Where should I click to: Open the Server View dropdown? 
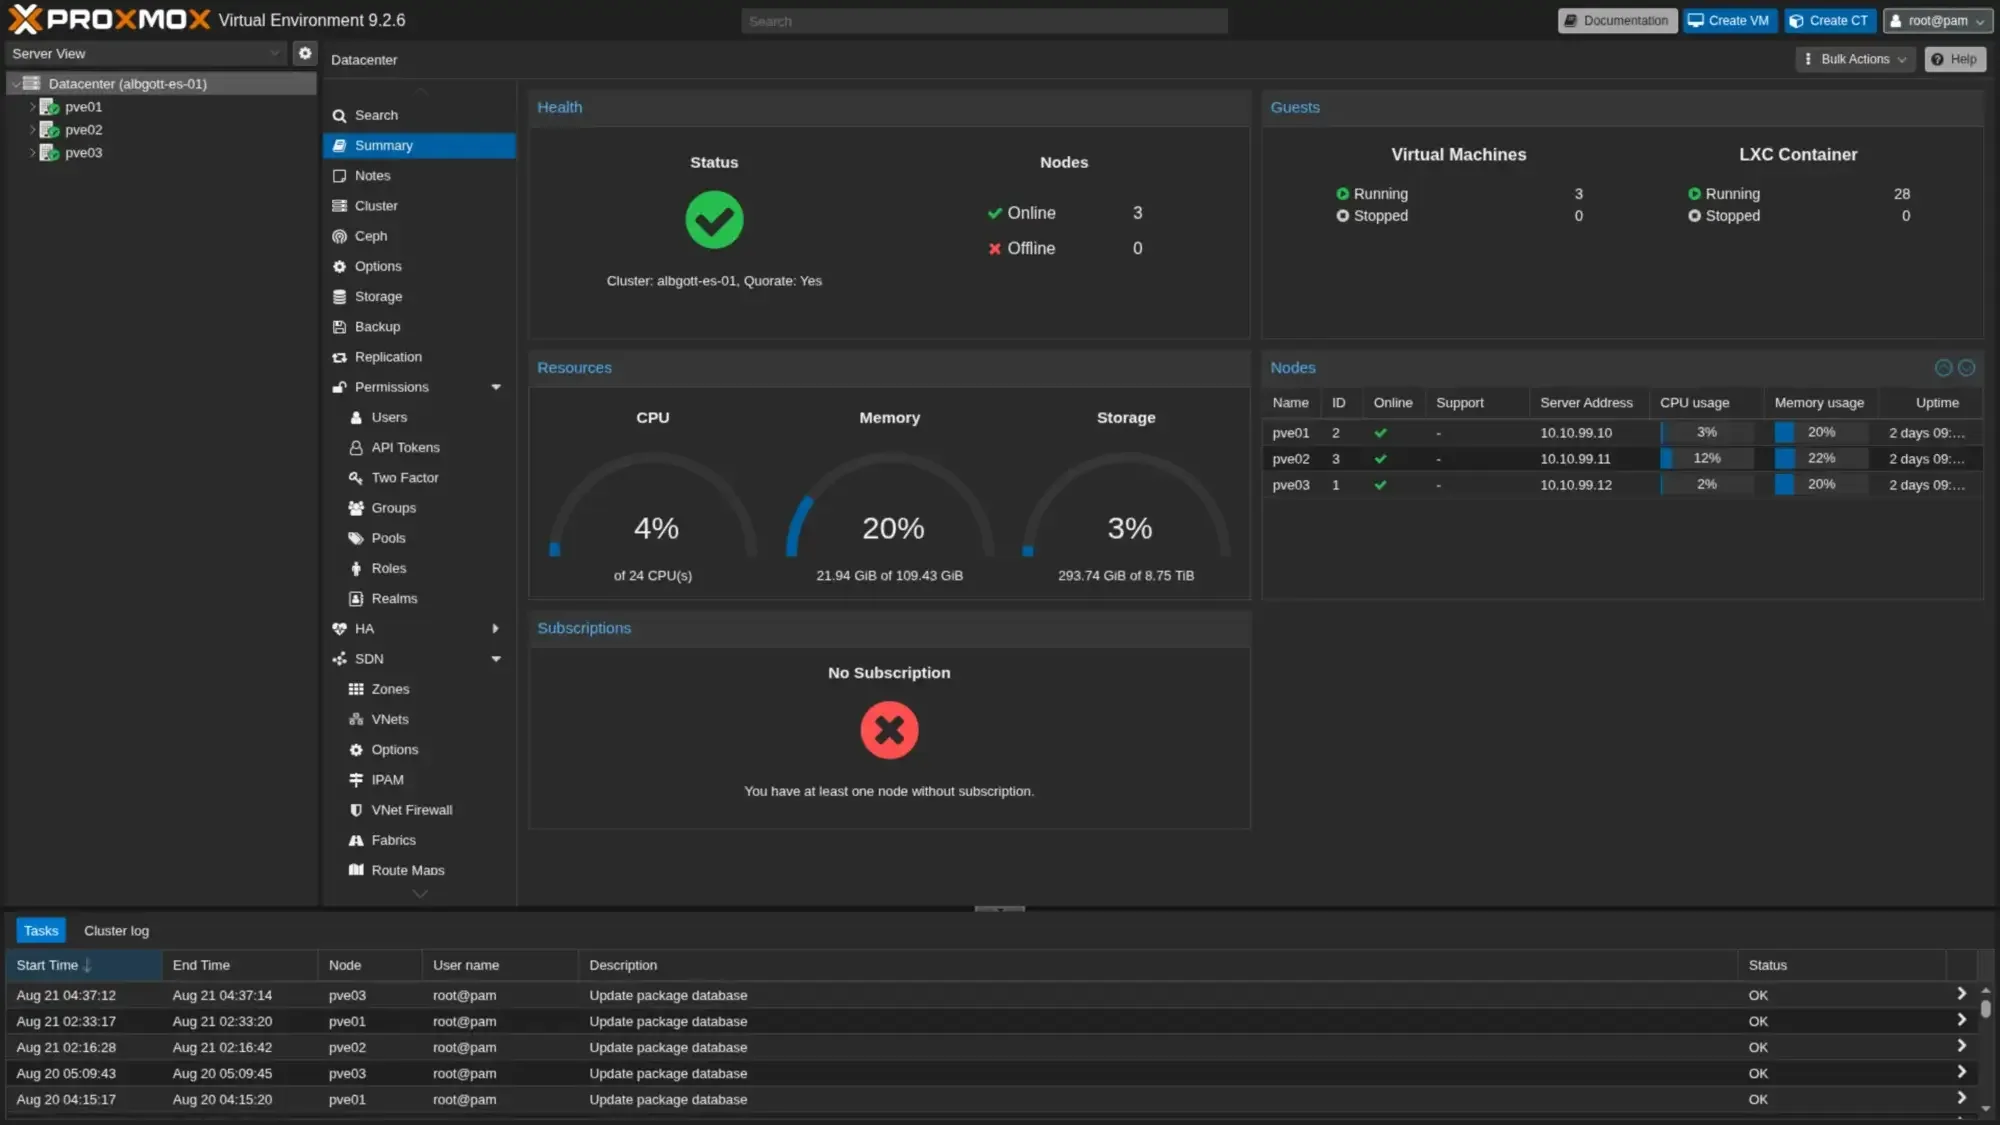pyautogui.click(x=147, y=54)
